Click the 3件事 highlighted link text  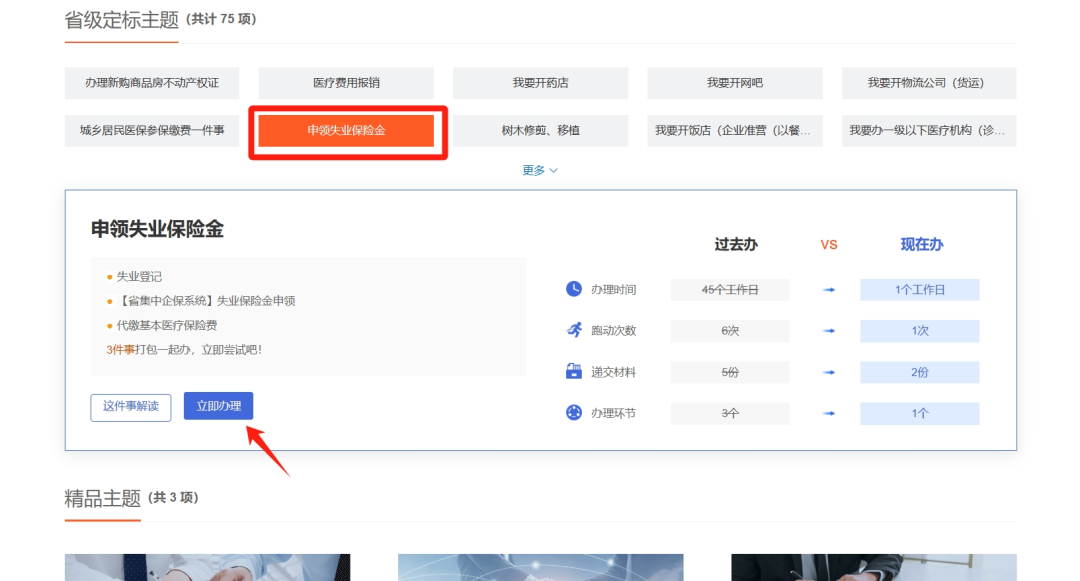(120, 350)
